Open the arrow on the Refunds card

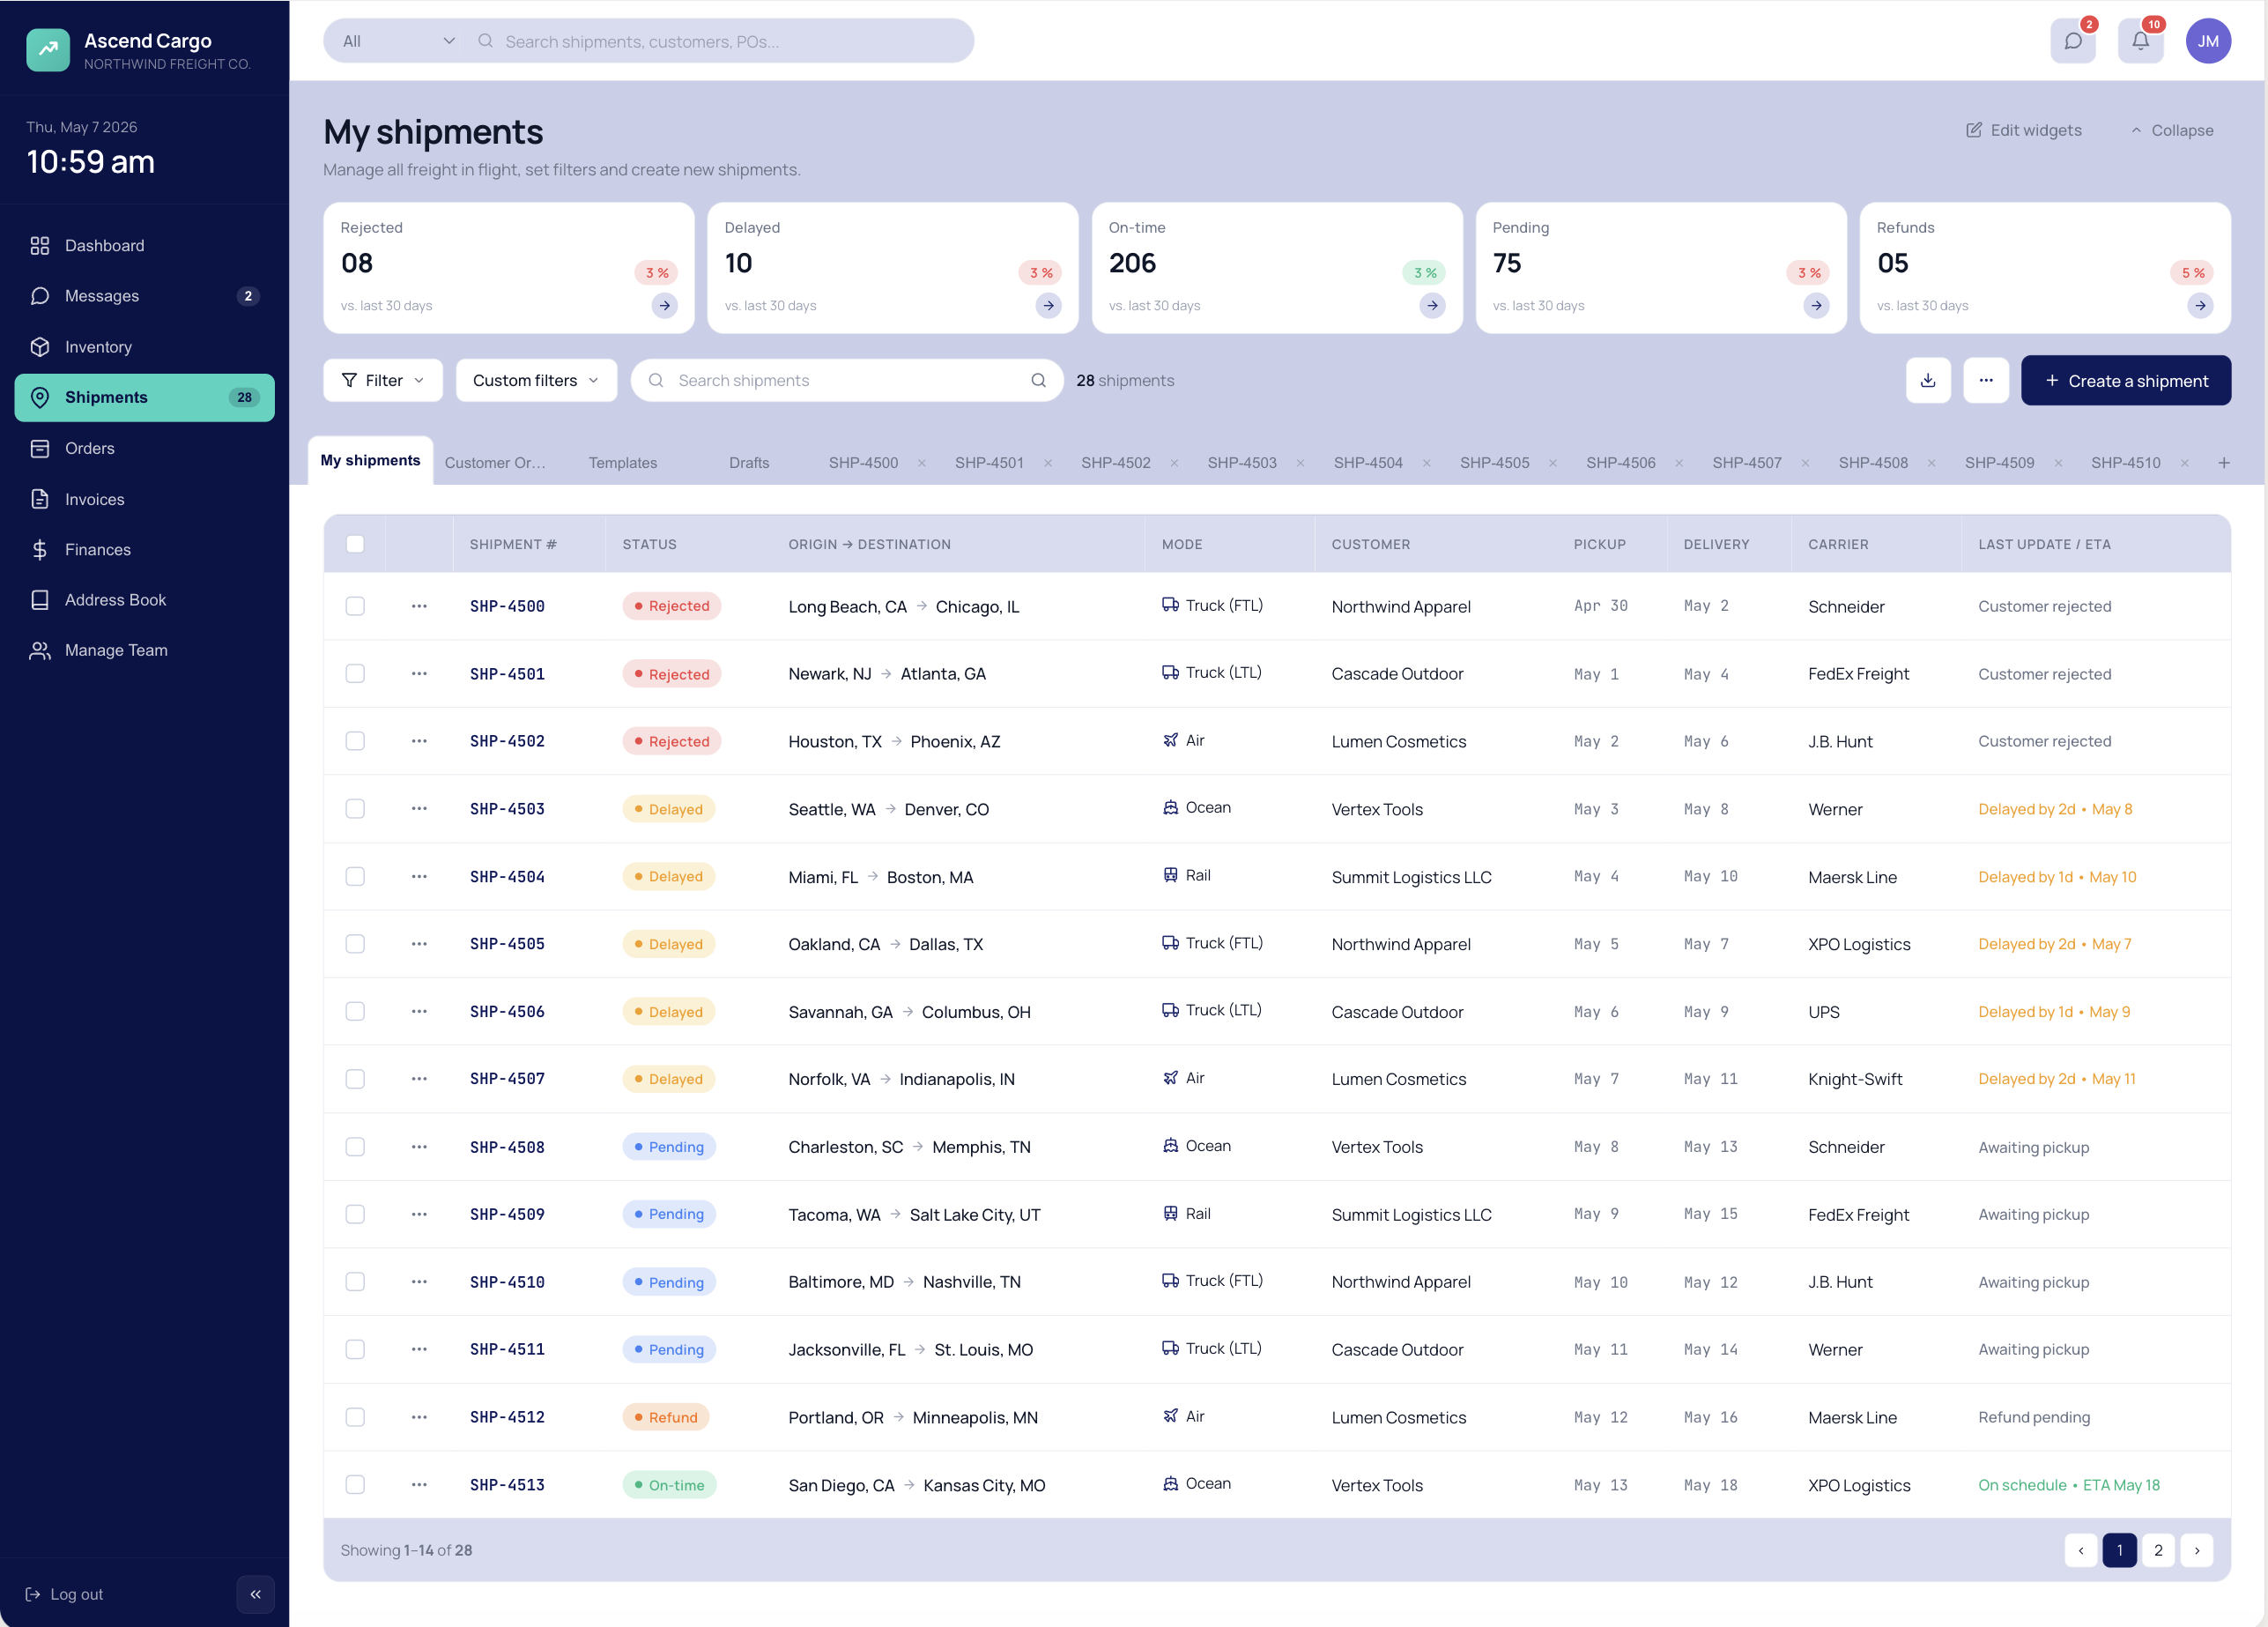coord(2201,306)
